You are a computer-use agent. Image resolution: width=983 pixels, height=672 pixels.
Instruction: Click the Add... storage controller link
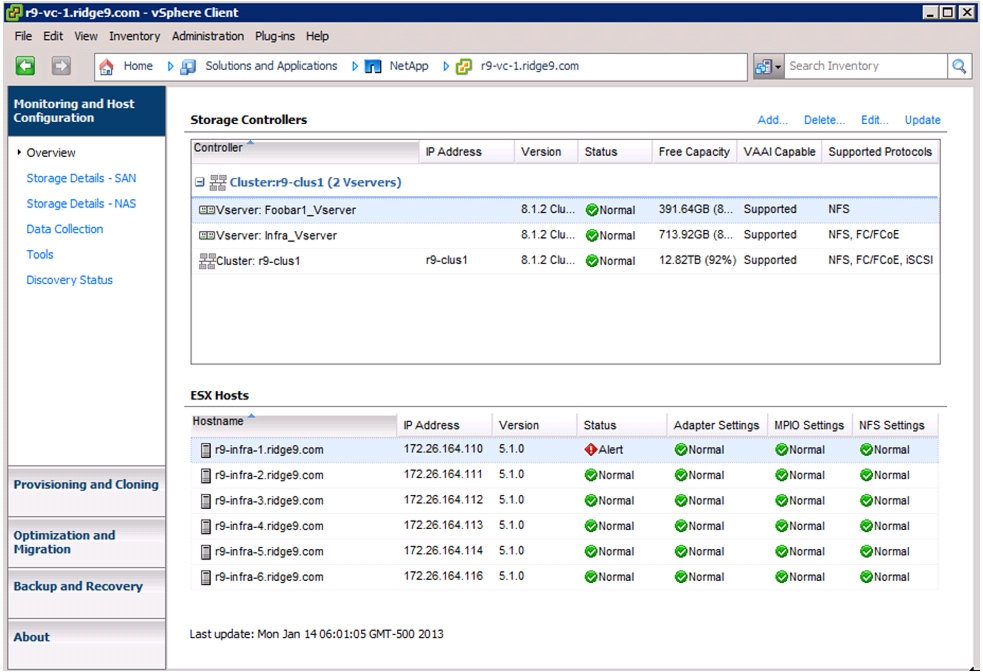click(x=772, y=120)
